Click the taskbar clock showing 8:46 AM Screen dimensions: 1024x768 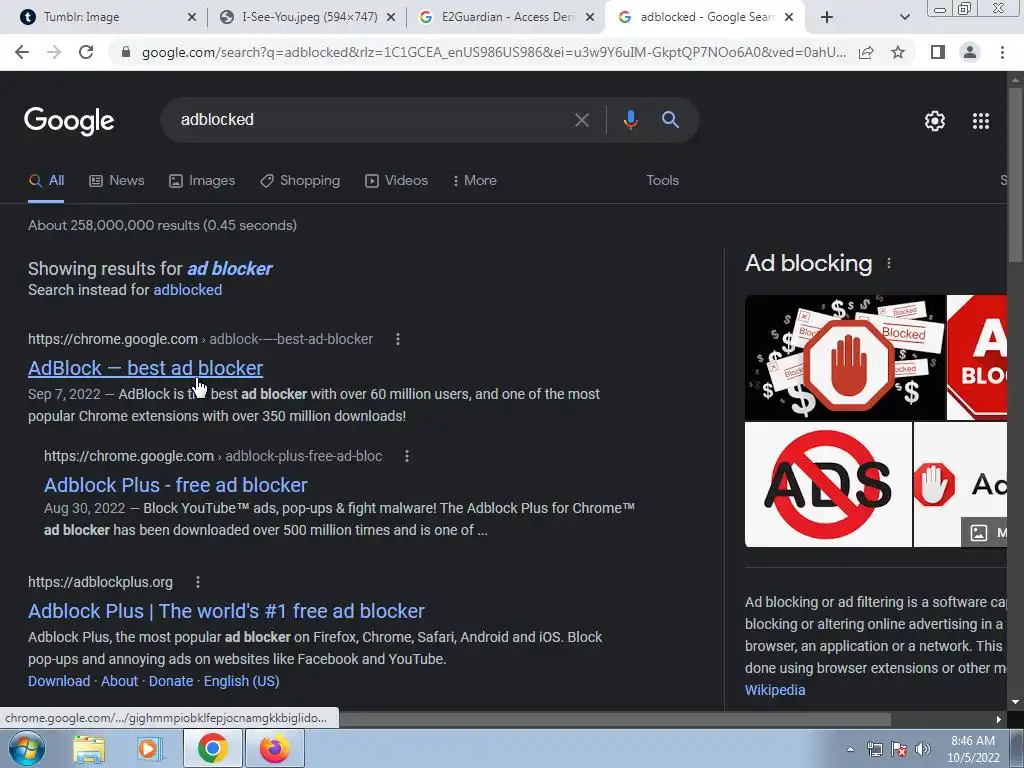pos(973,749)
